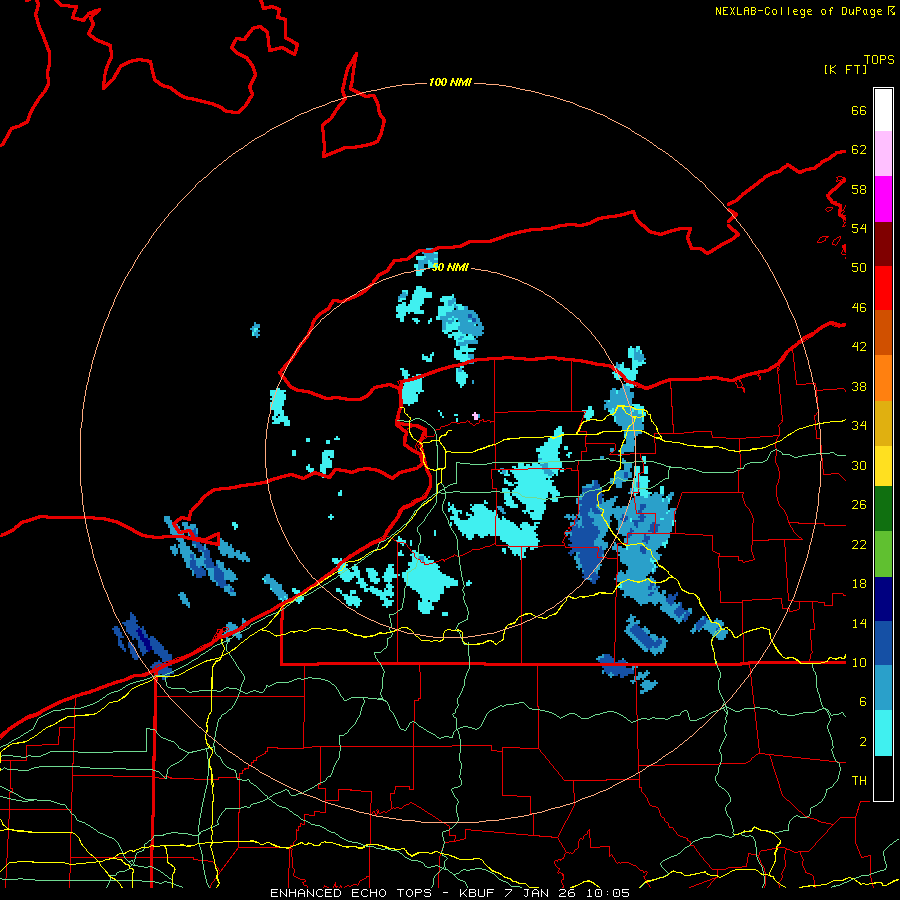Click the "TH" threshold legend label
Image resolution: width=900 pixels, height=900 pixels.
[x=859, y=781]
